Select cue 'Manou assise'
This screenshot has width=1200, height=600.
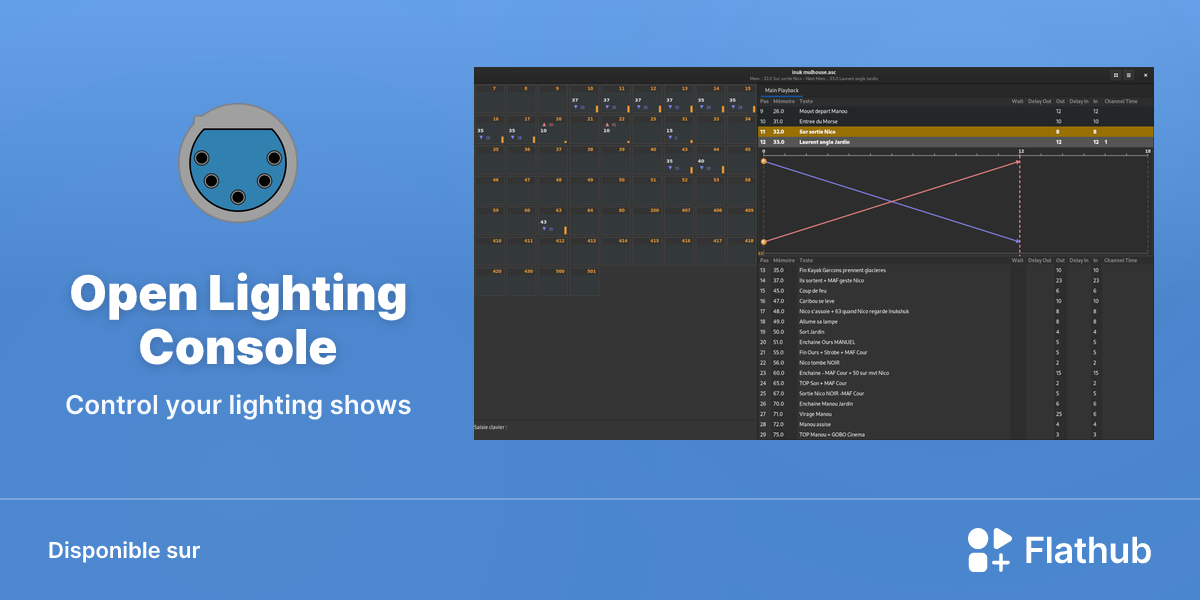(955, 424)
